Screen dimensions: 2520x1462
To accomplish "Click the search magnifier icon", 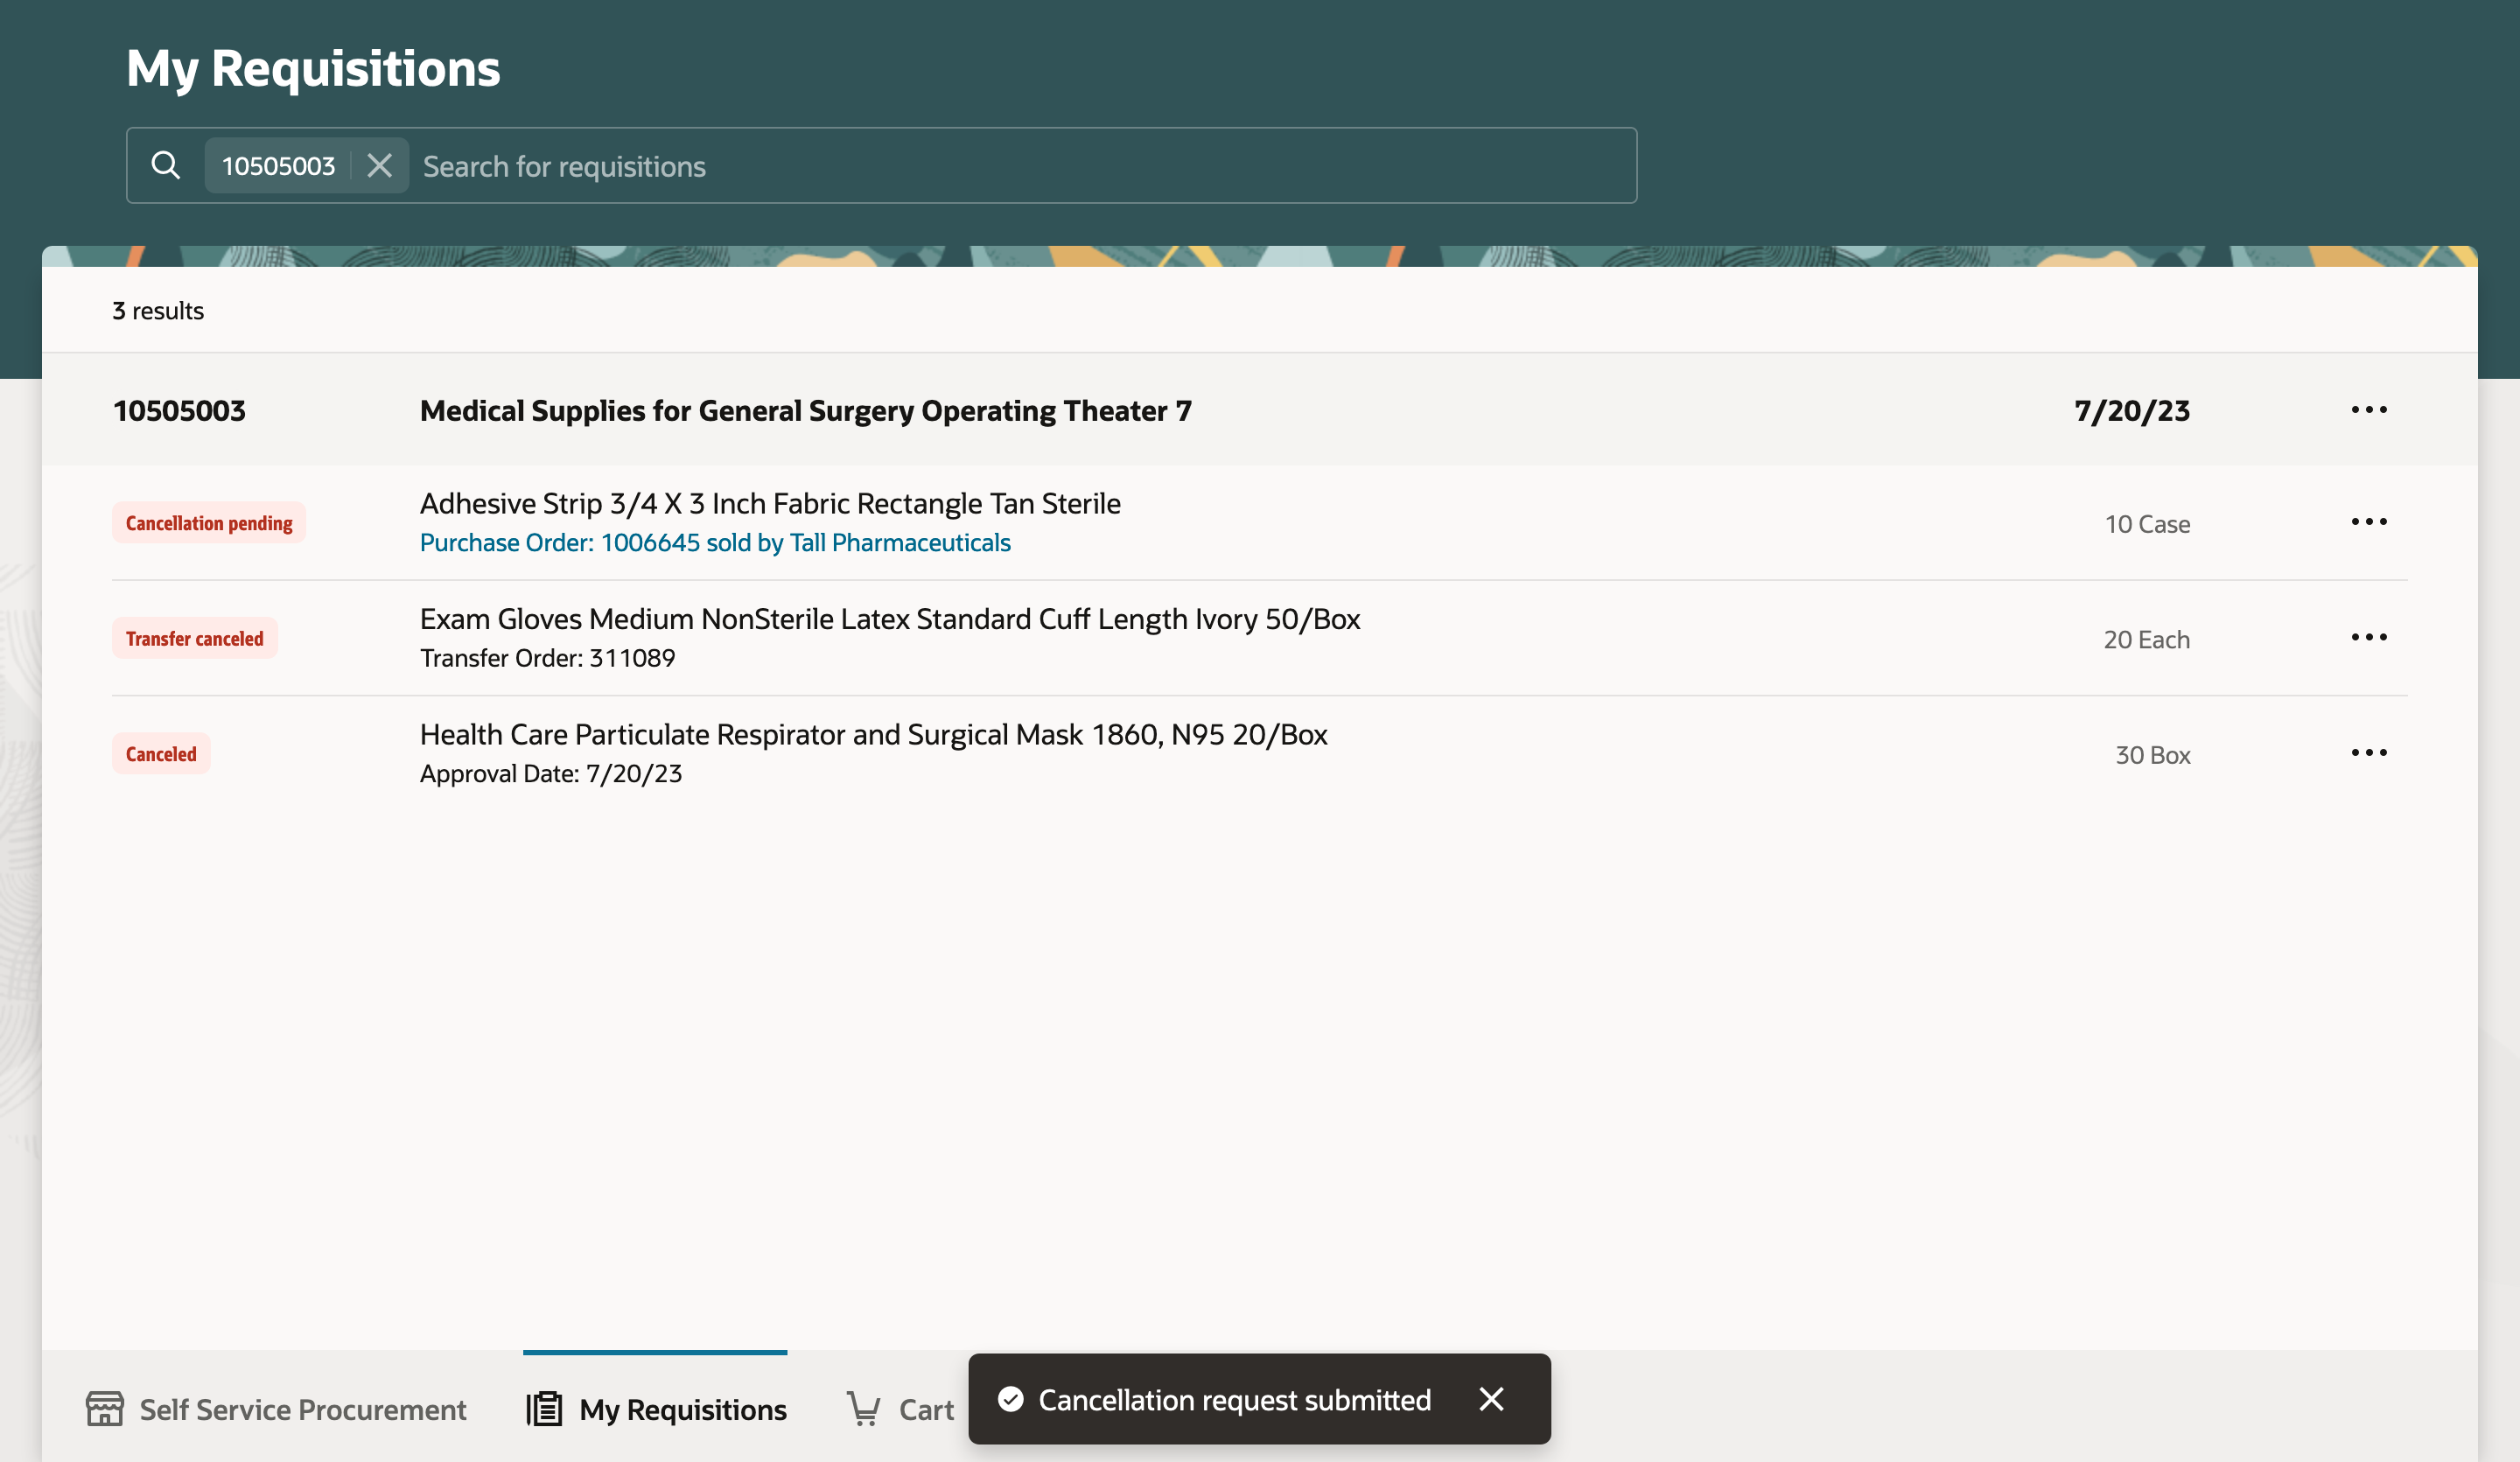I will pos(165,165).
